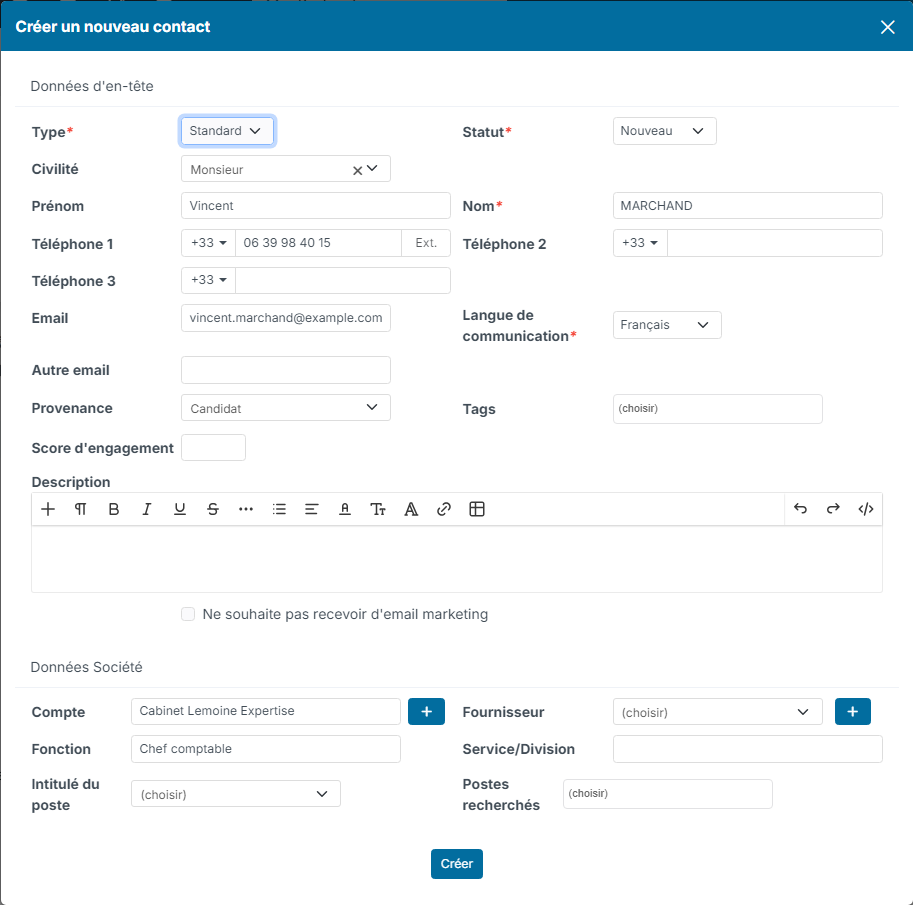Expand the Provenance dropdown showing Candidat
Image resolution: width=913 pixels, height=905 pixels.
coord(286,408)
